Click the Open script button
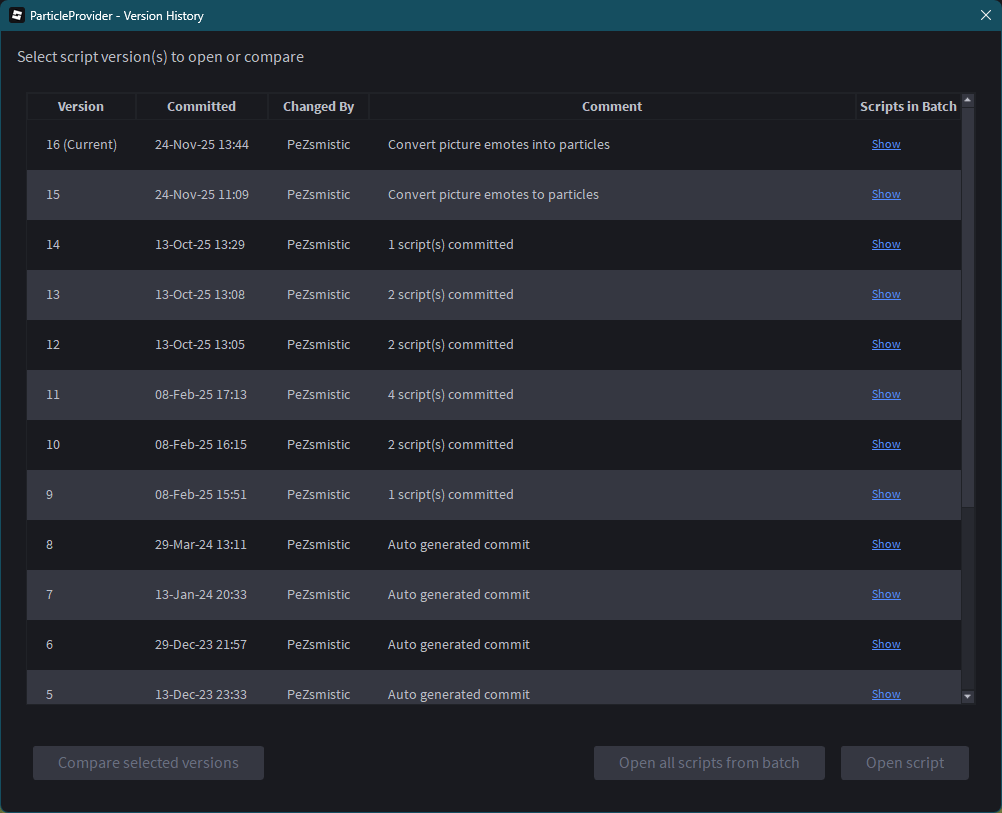 point(905,763)
